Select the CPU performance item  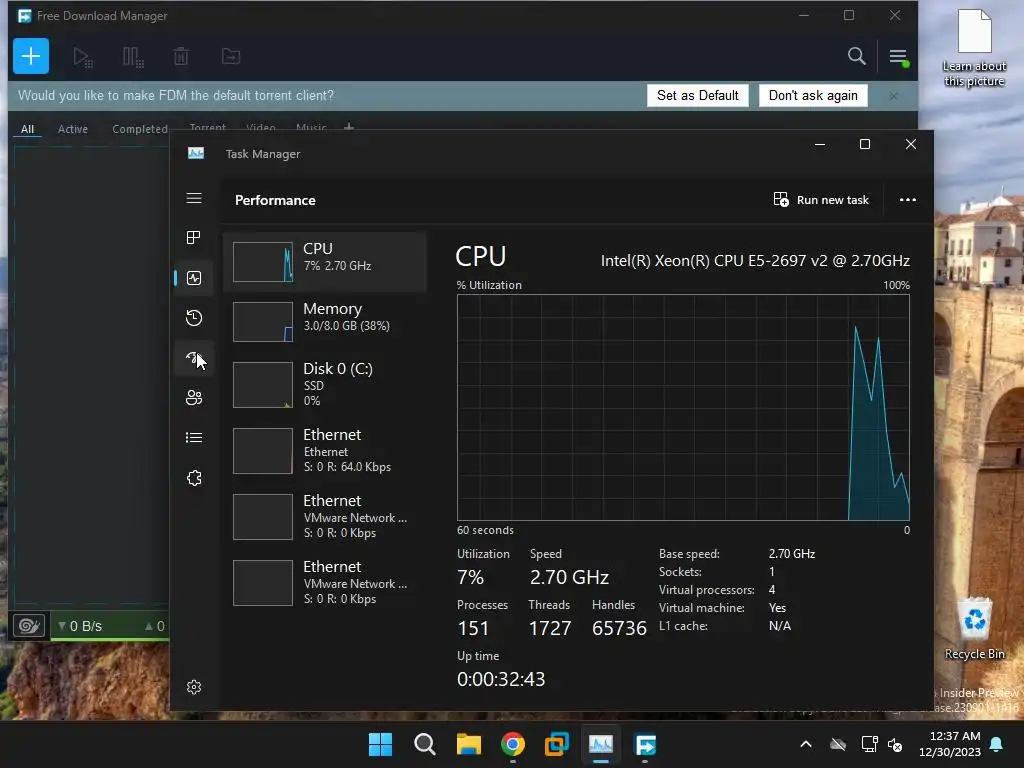tap(325, 261)
